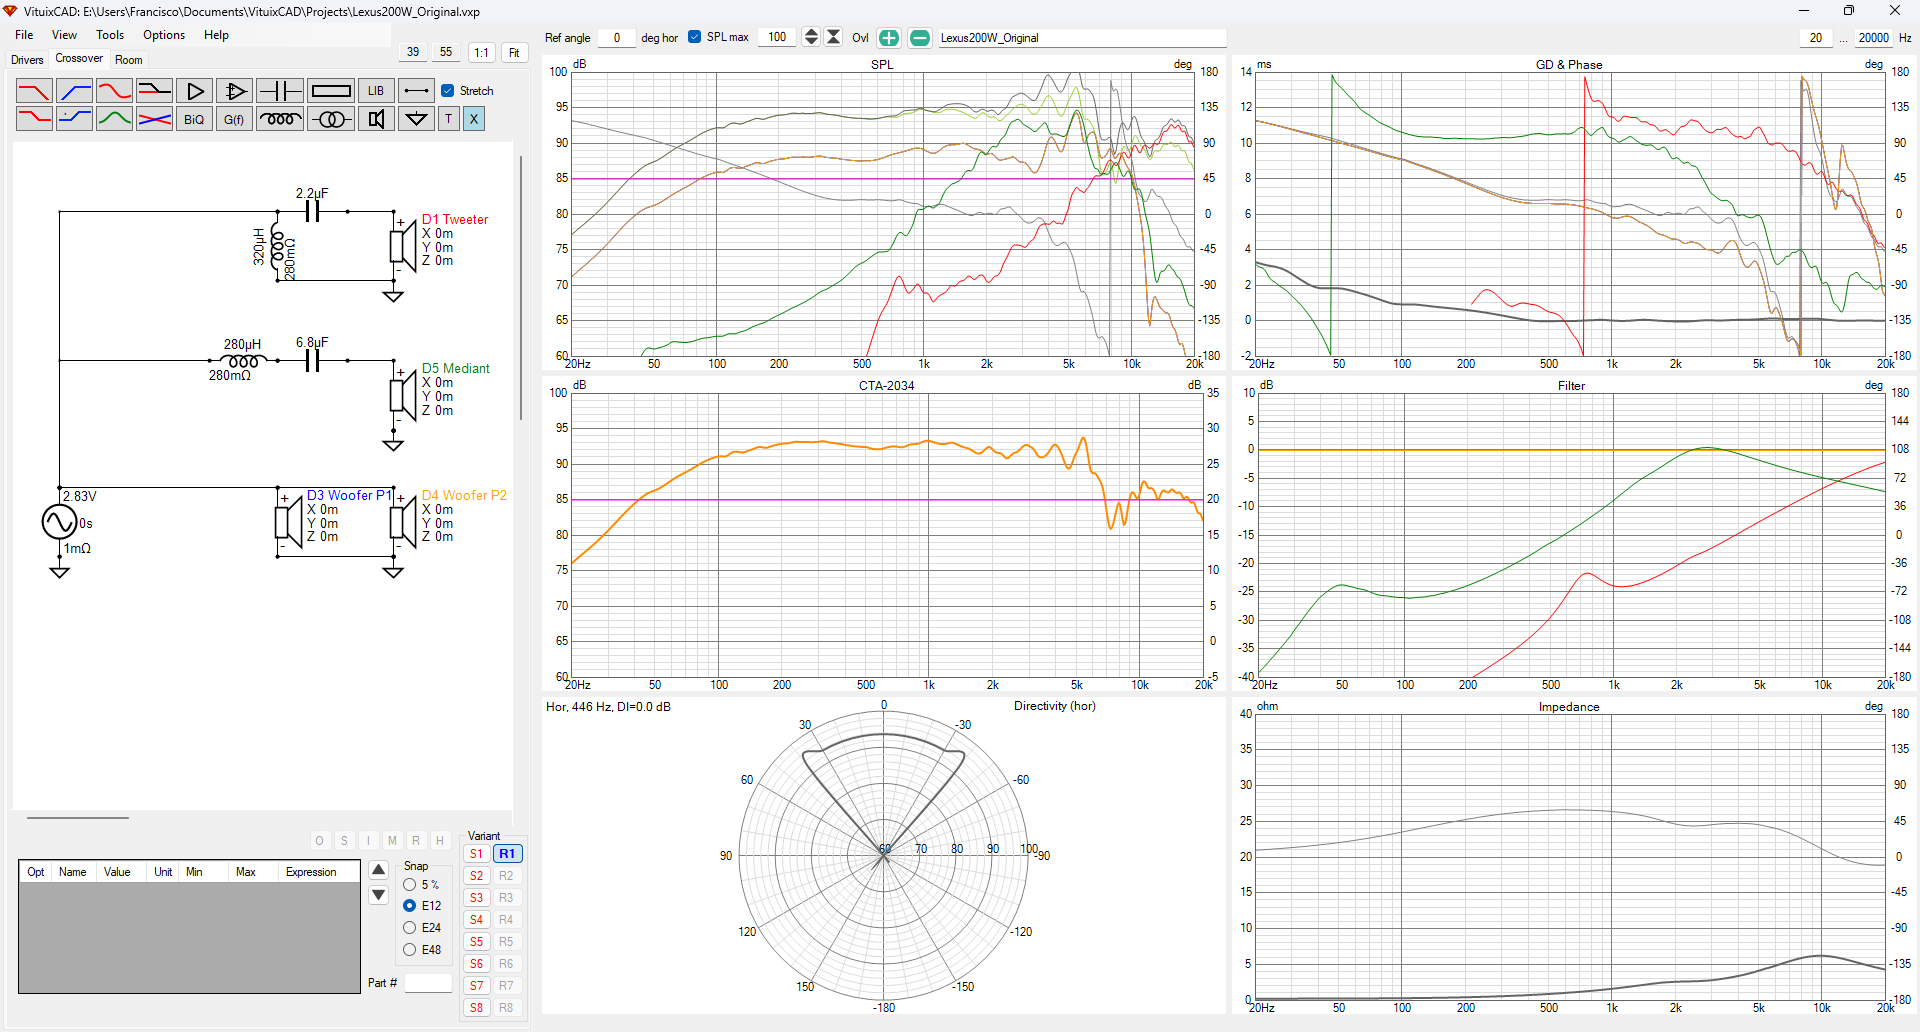The image size is (1920, 1032).
Task: Click the schematic vertical scrollbar
Action: coord(521,288)
